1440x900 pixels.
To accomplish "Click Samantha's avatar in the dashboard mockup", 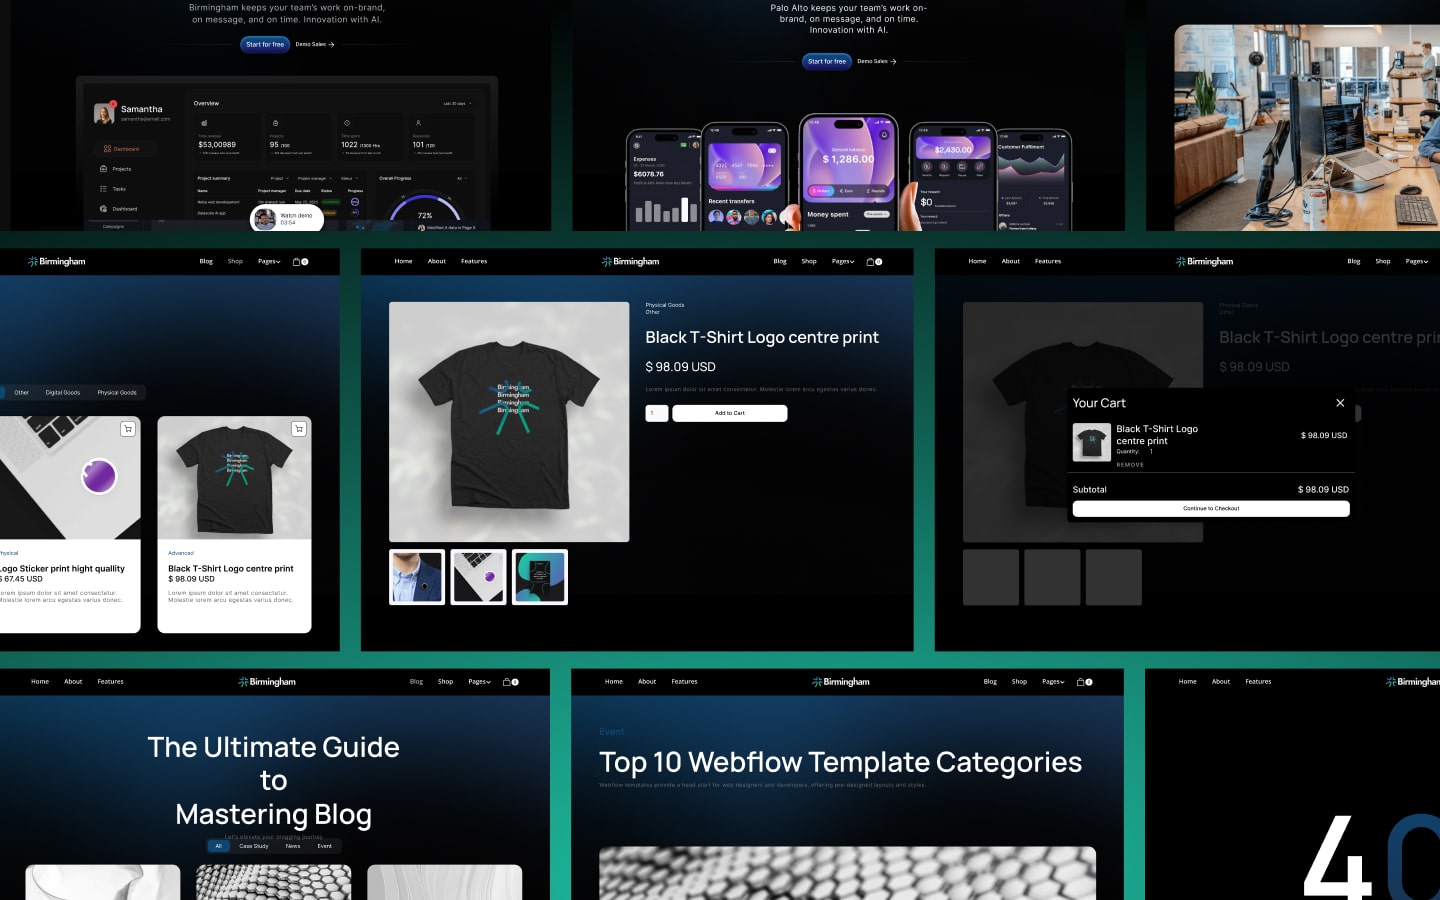I will (104, 113).
